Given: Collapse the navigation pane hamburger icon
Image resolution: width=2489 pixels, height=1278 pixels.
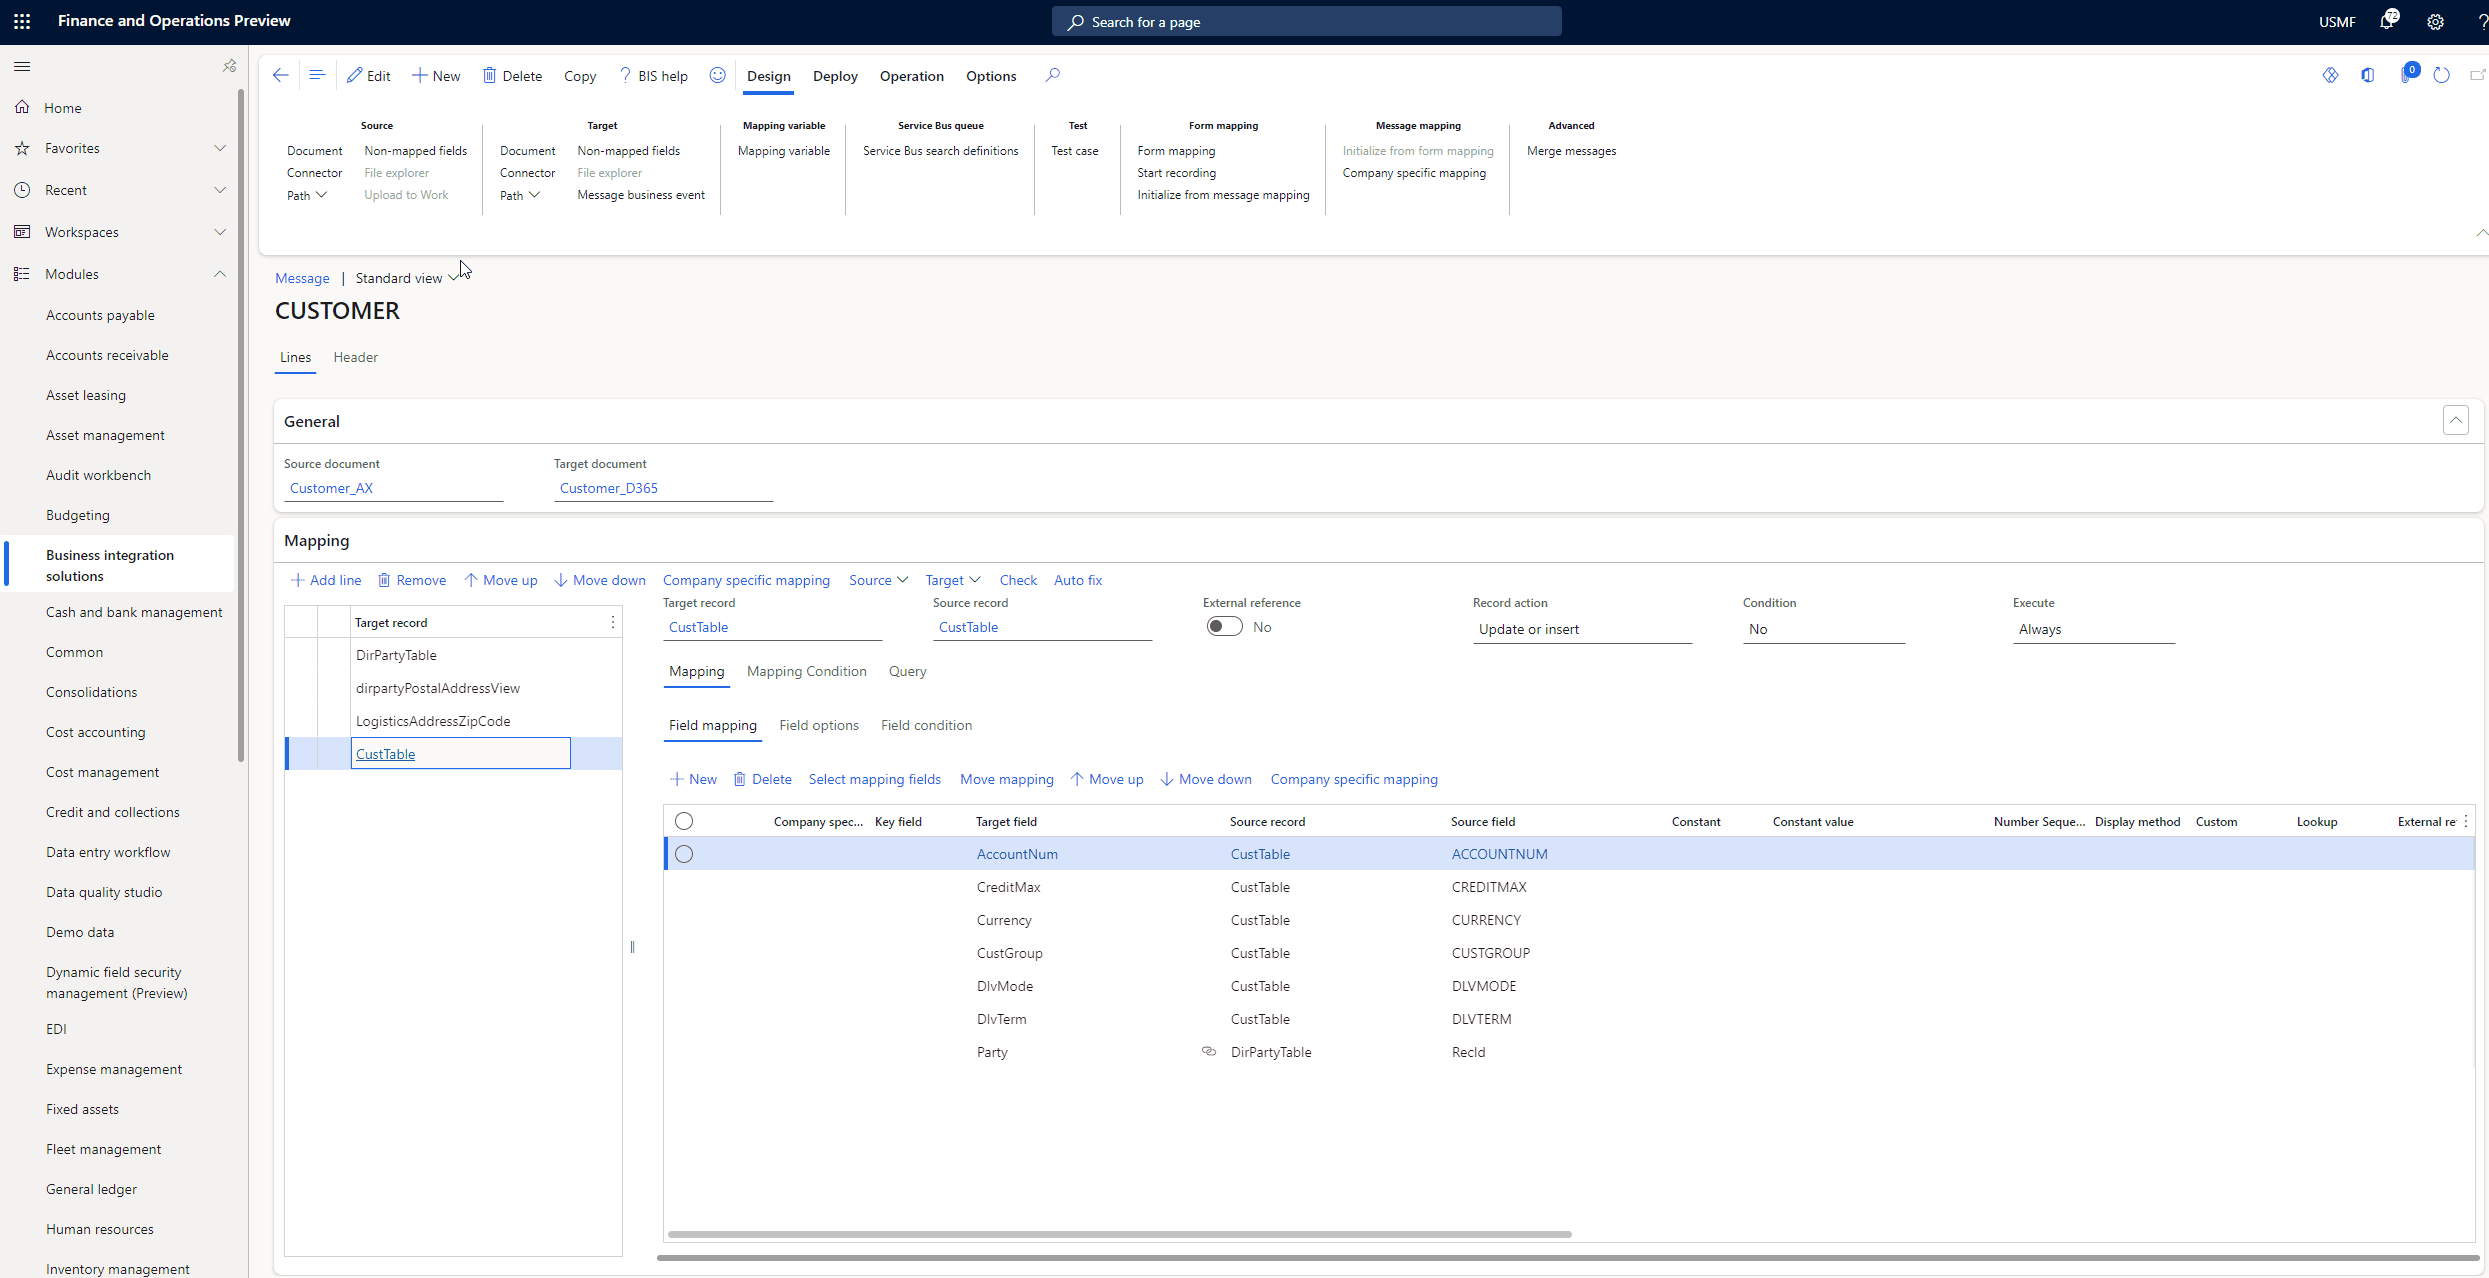Looking at the screenshot, I should (x=22, y=67).
